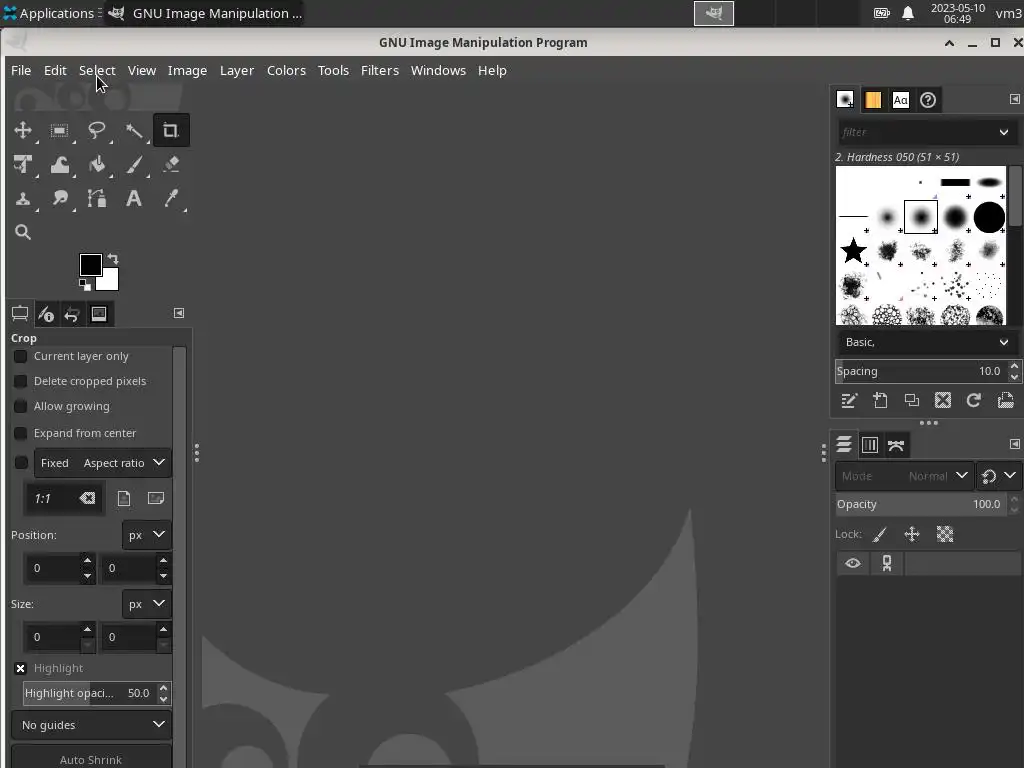This screenshot has height=768, width=1024.
Task: Toggle the Fixed aspect ratio checkbox
Action: click(x=21, y=462)
